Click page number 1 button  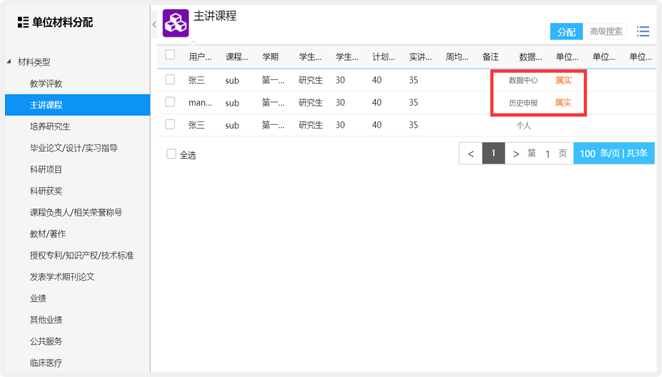(x=494, y=154)
